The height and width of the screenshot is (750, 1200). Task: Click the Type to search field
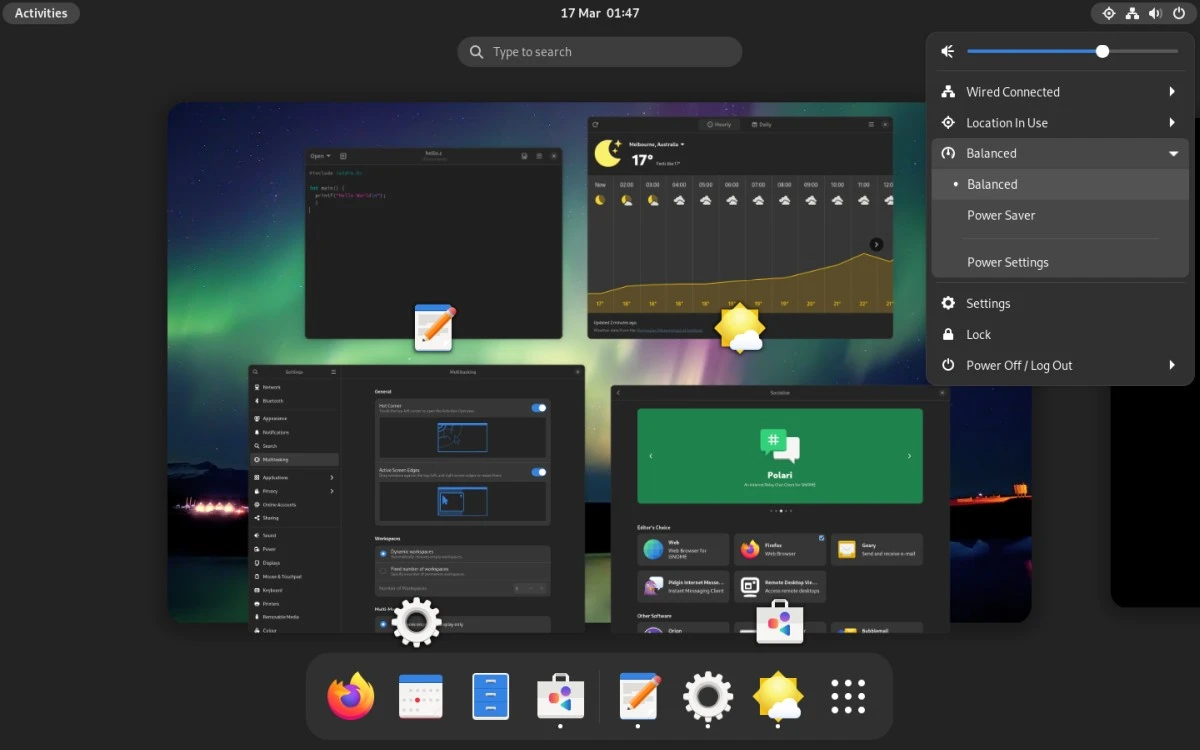coord(599,51)
